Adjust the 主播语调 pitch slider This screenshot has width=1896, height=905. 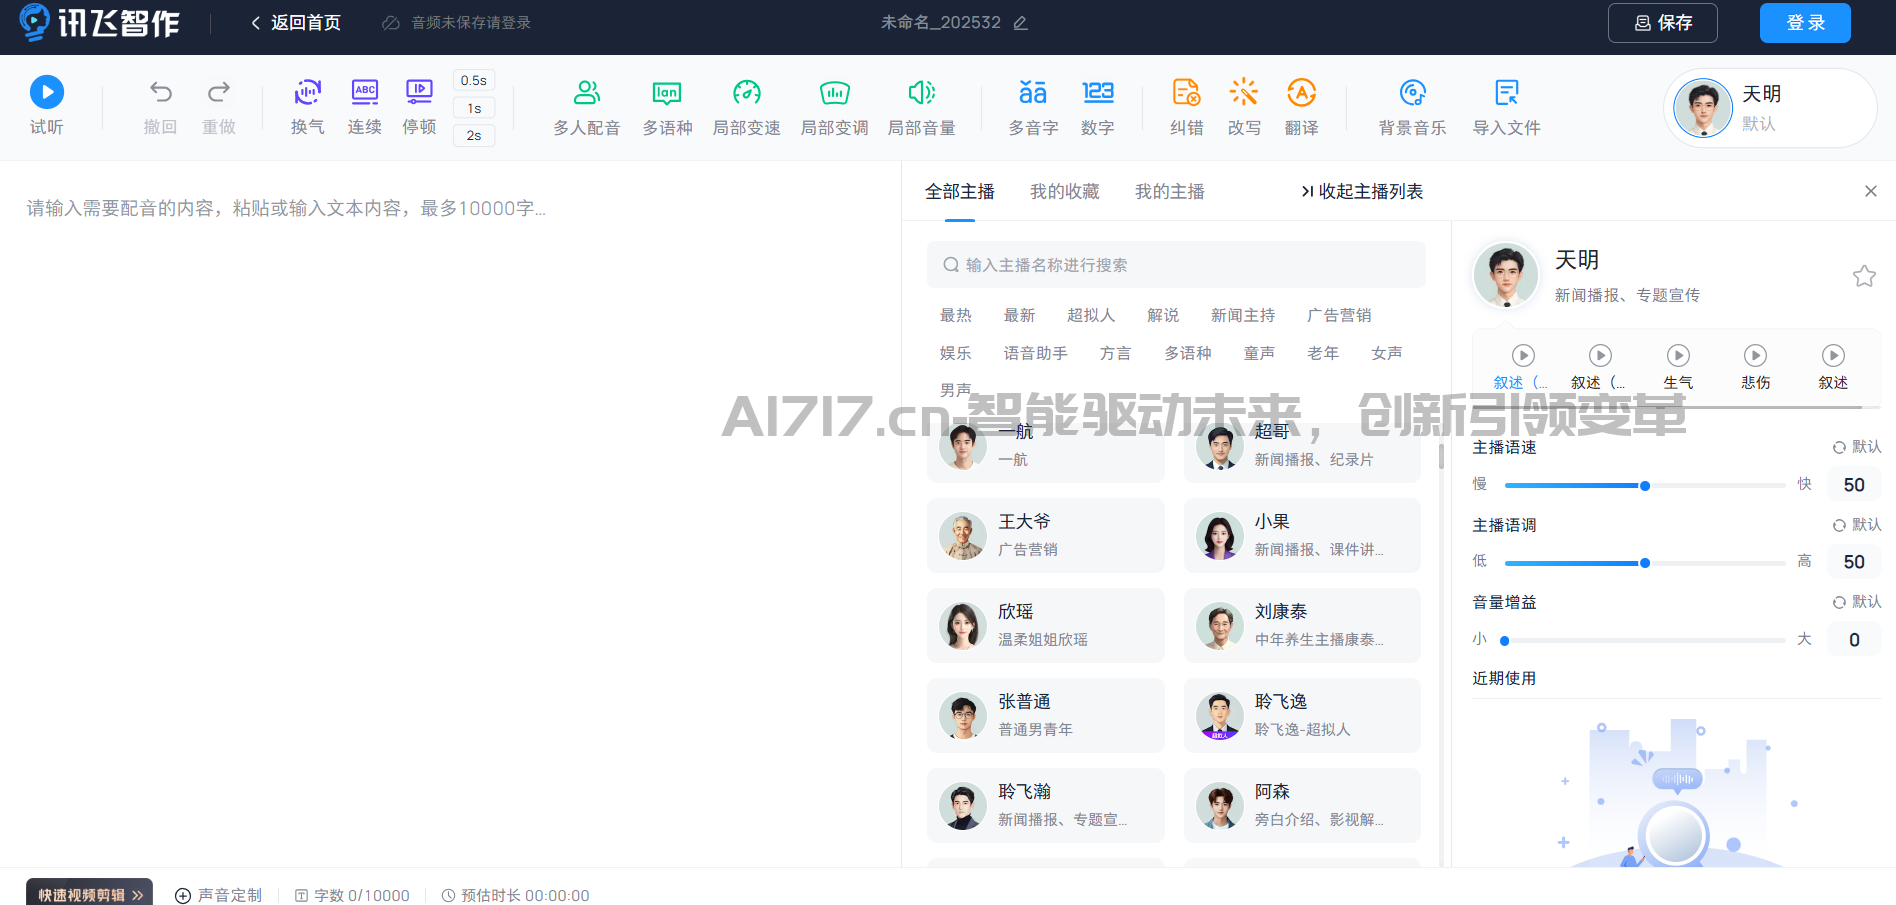click(x=1645, y=563)
